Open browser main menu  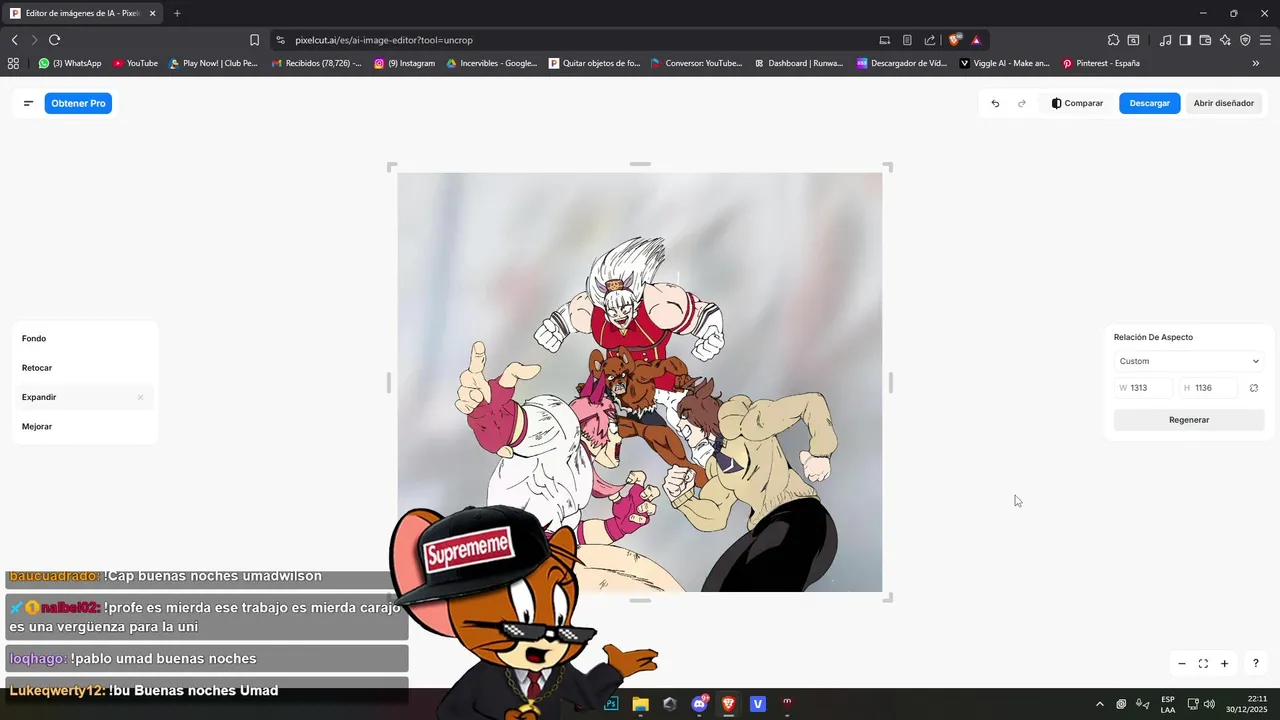pos(1266,40)
